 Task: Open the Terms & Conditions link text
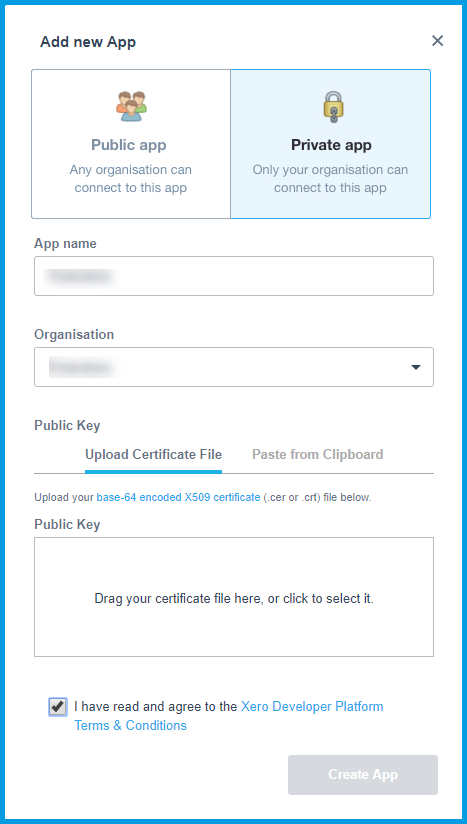point(130,726)
